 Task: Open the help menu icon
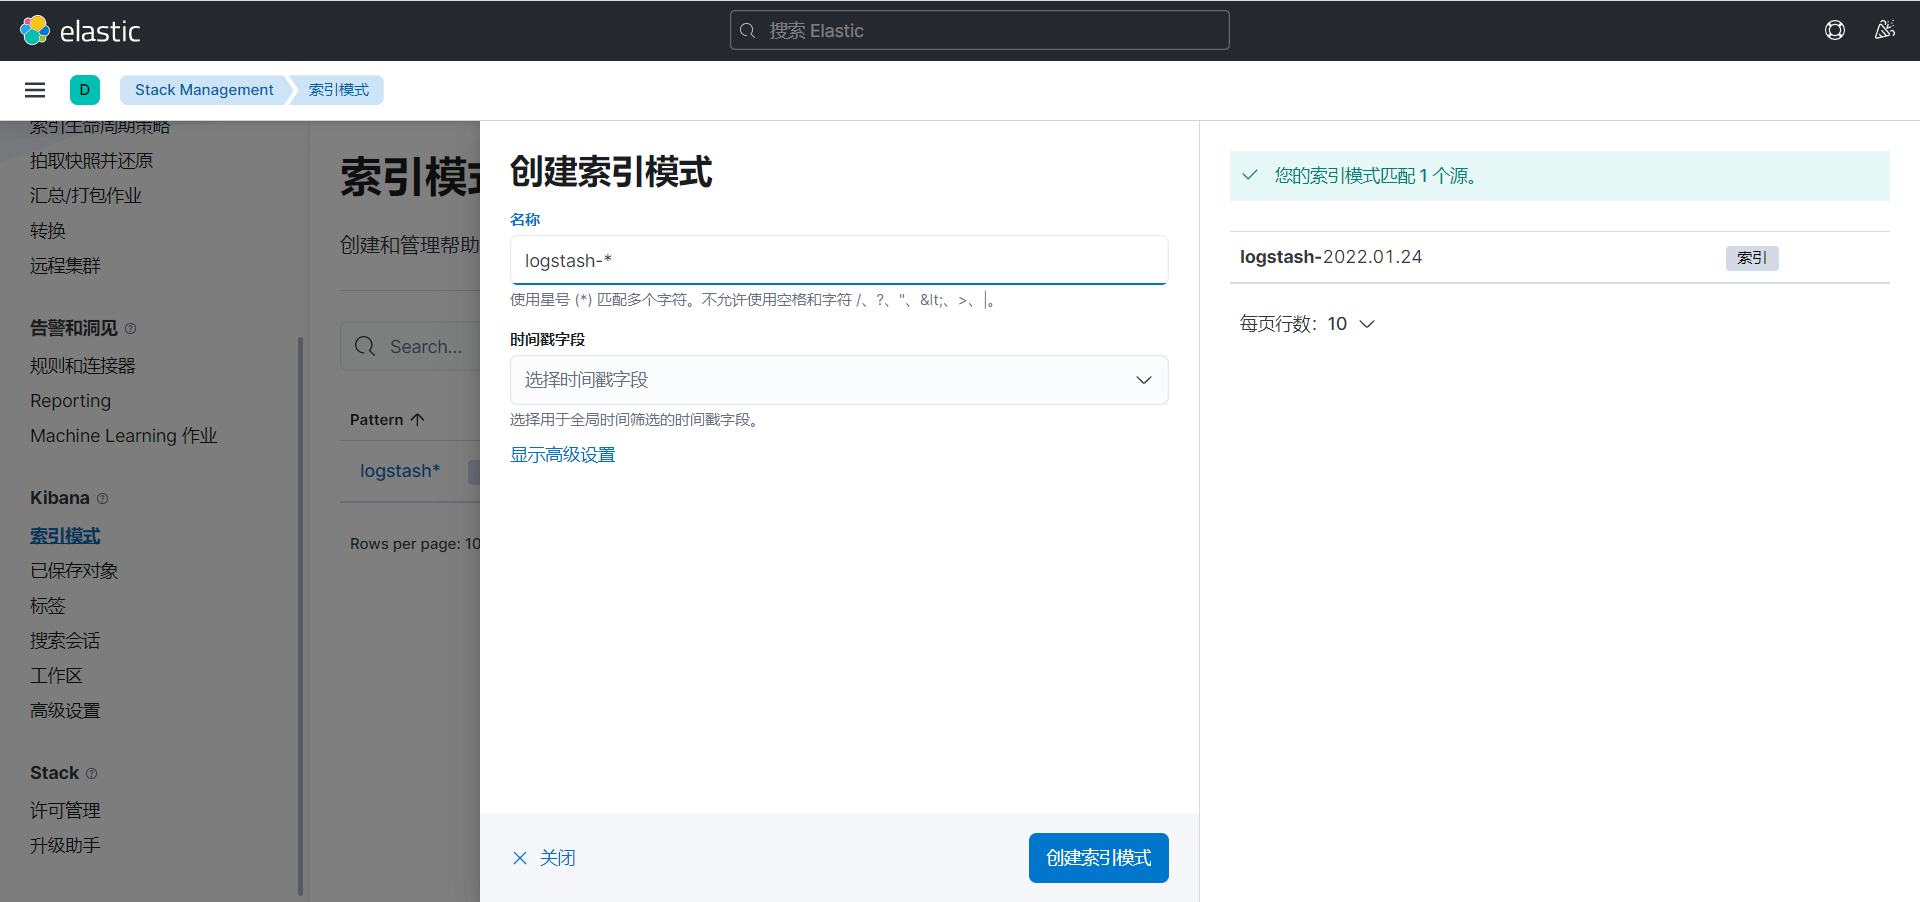click(x=1835, y=30)
